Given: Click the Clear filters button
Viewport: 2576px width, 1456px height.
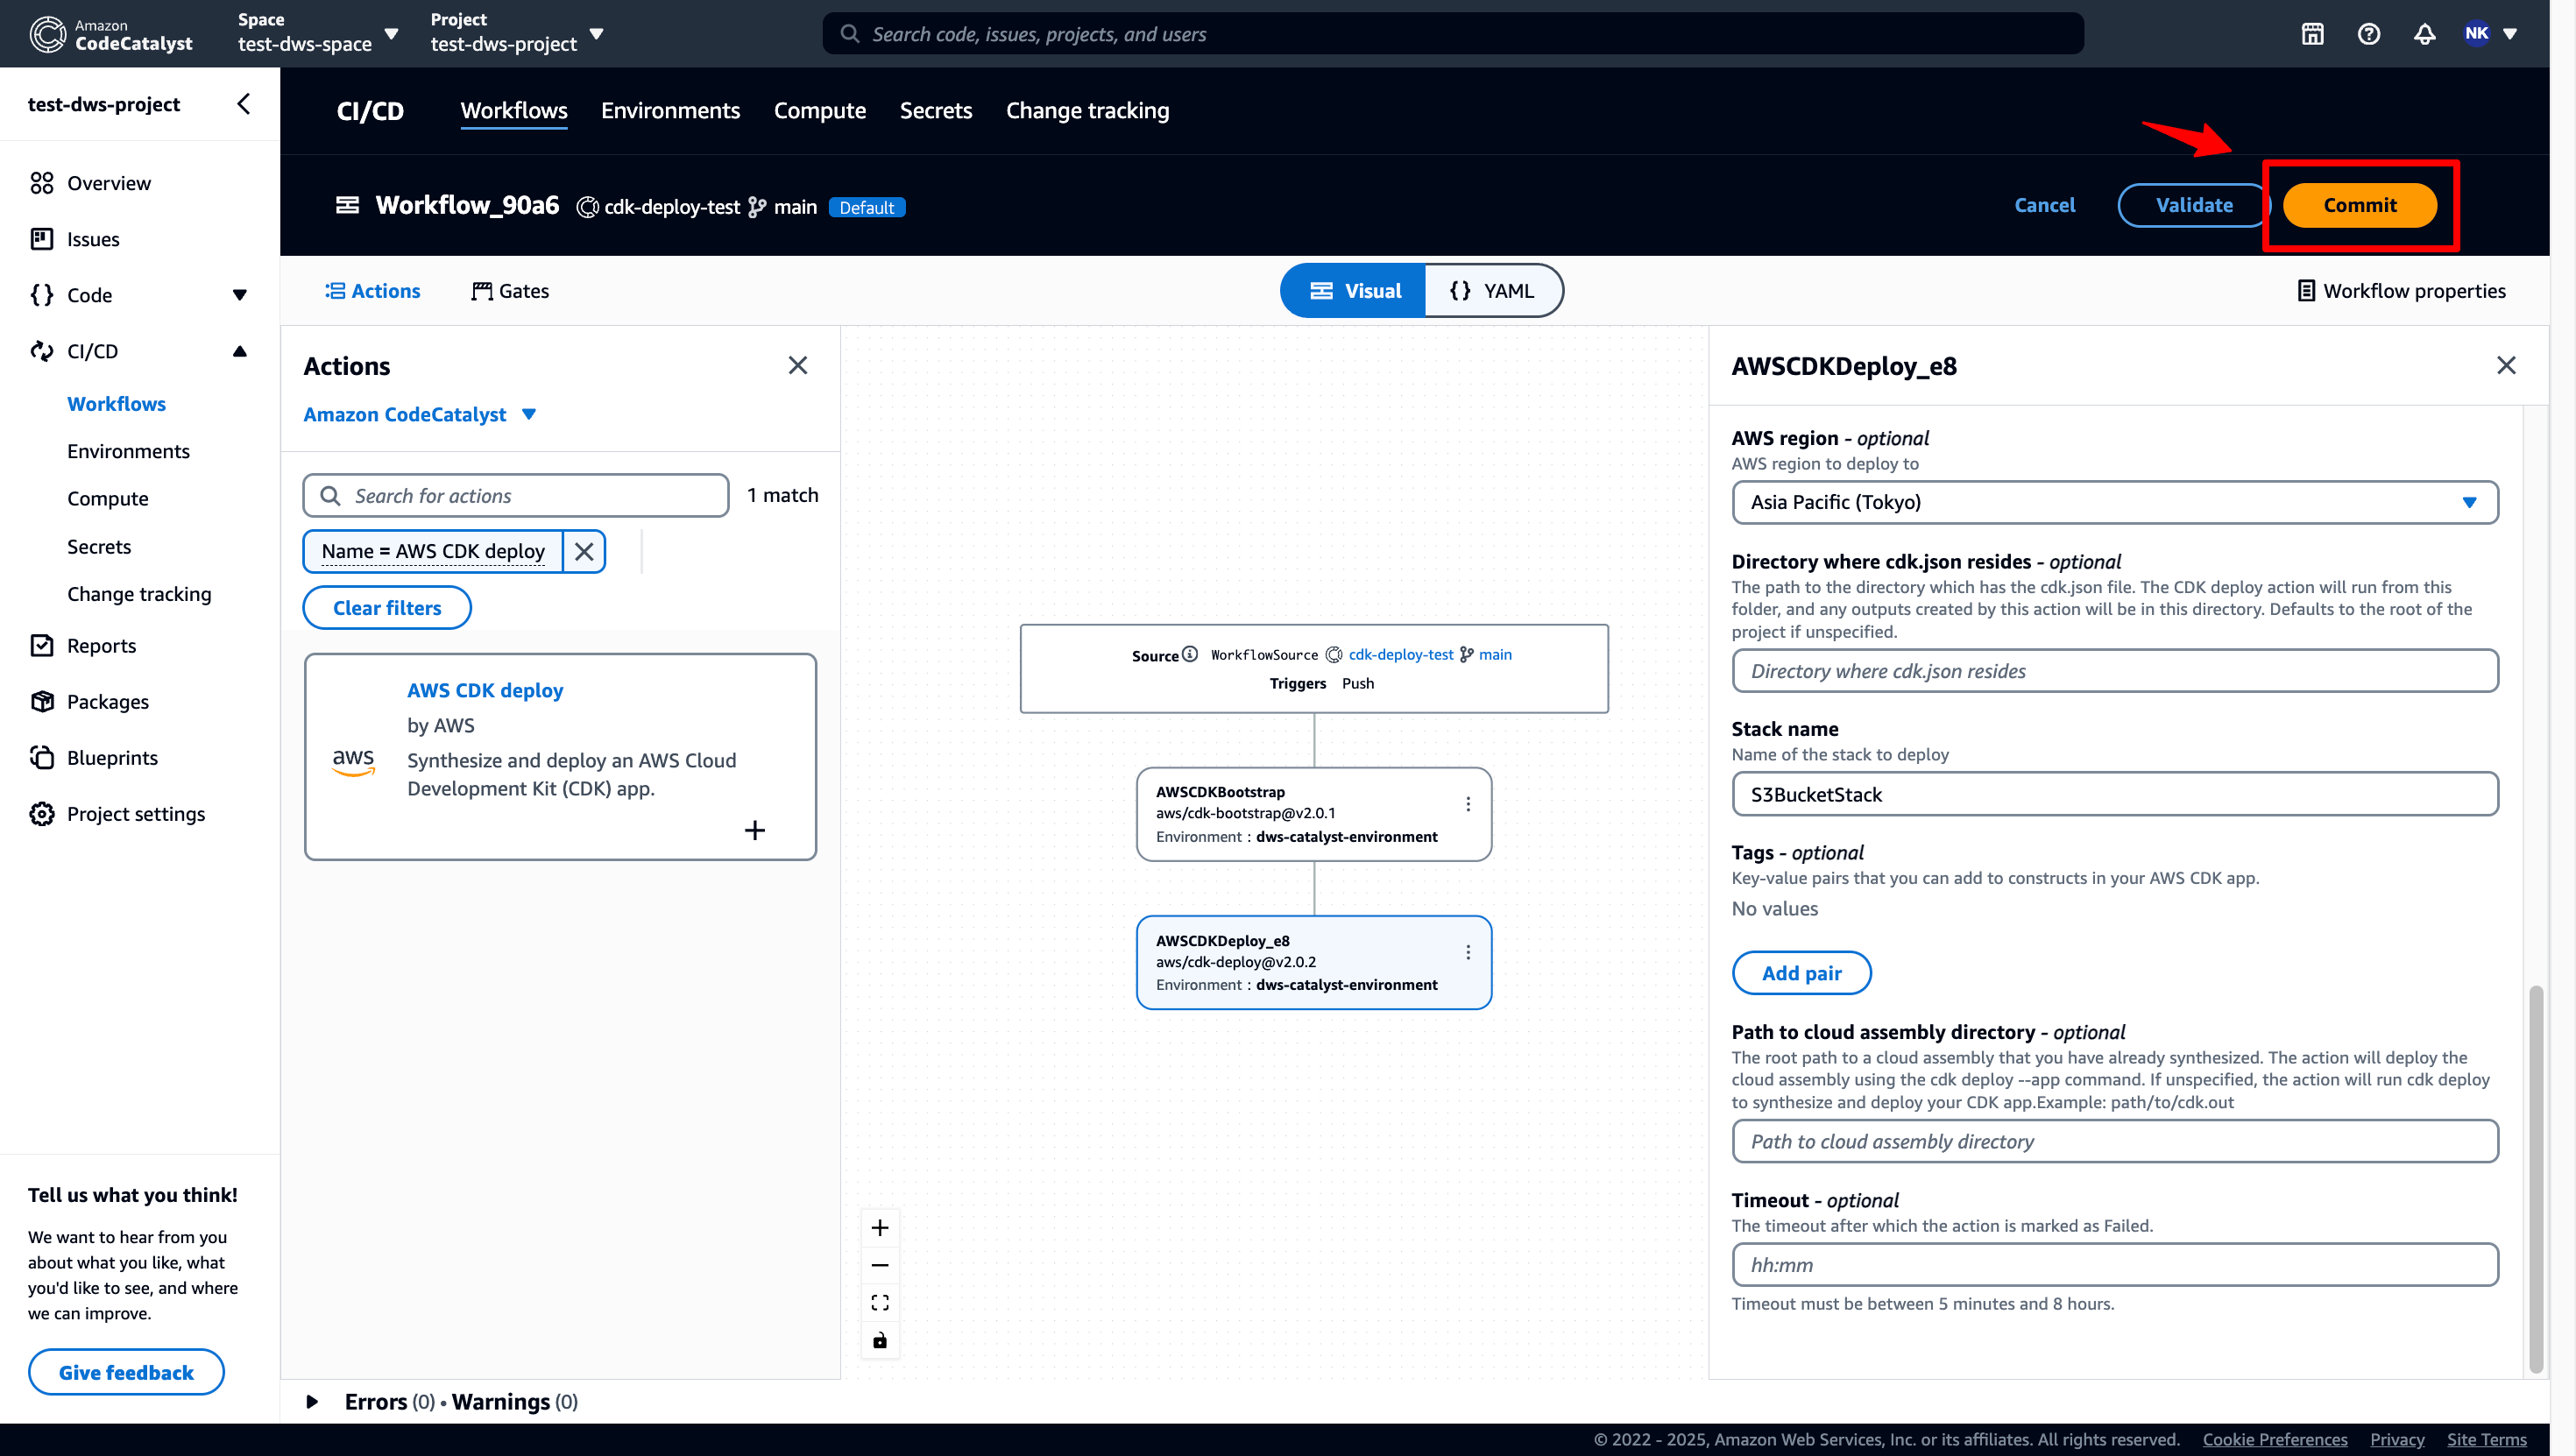Looking at the screenshot, I should tap(387, 607).
